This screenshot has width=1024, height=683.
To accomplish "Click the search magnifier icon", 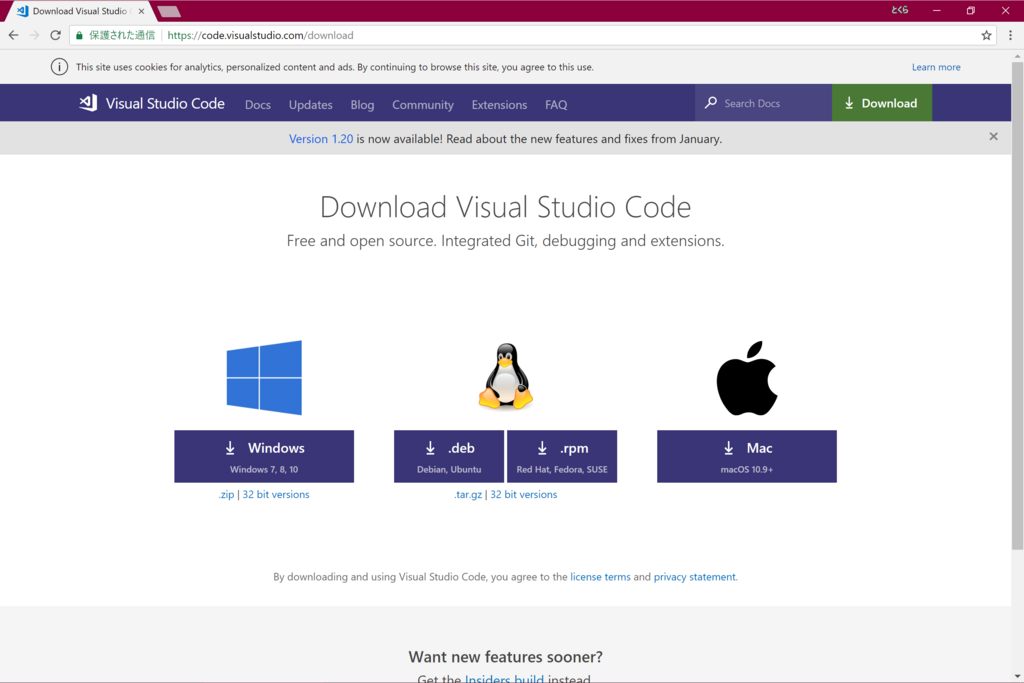I will tap(711, 103).
